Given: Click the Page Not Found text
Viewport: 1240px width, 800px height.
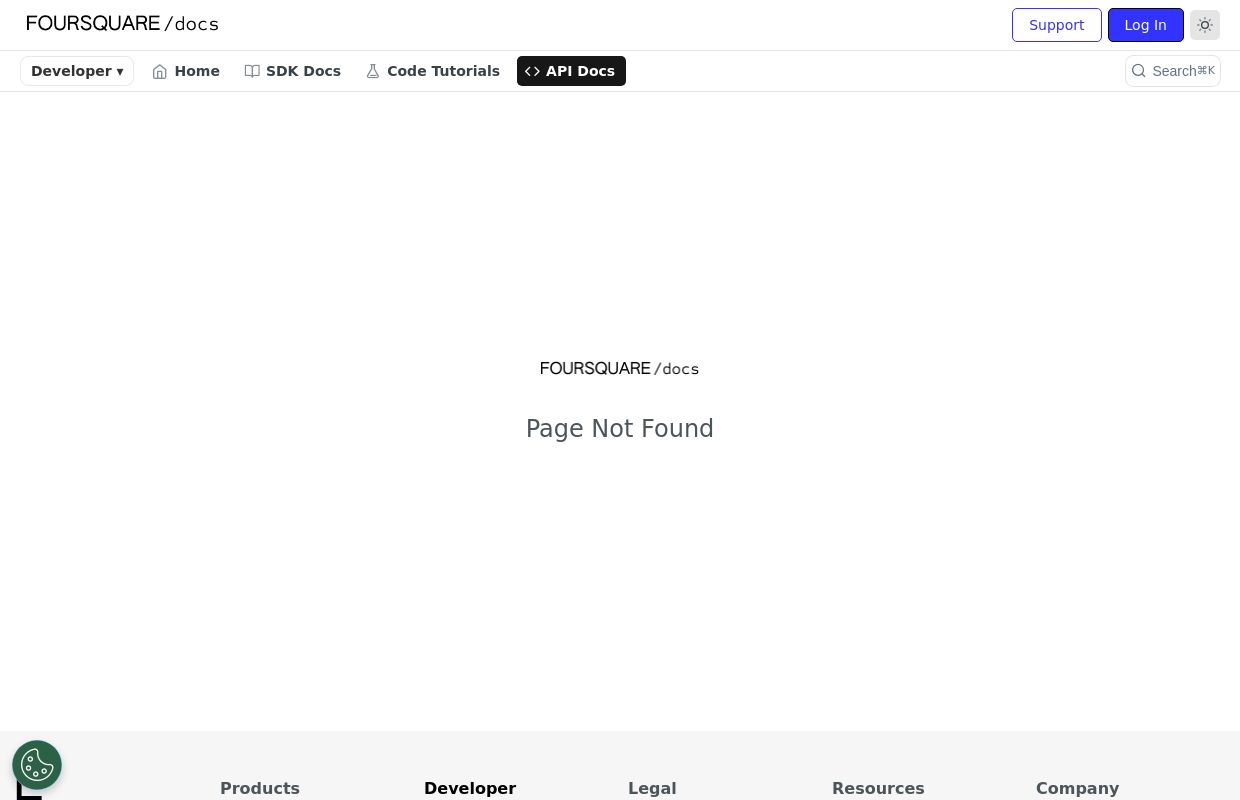Looking at the screenshot, I should [620, 429].
